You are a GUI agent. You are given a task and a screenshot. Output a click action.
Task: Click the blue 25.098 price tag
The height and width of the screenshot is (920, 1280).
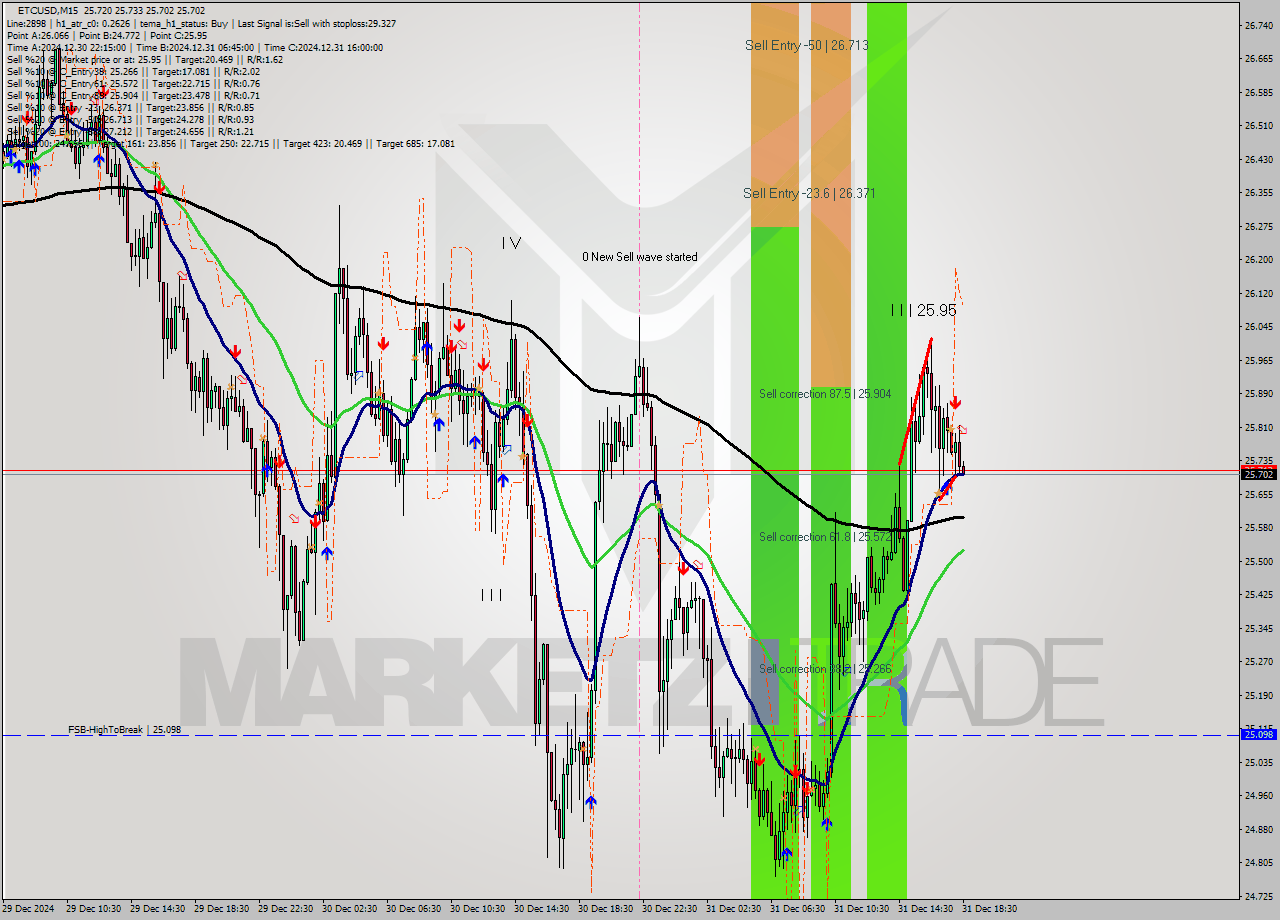(x=1258, y=735)
